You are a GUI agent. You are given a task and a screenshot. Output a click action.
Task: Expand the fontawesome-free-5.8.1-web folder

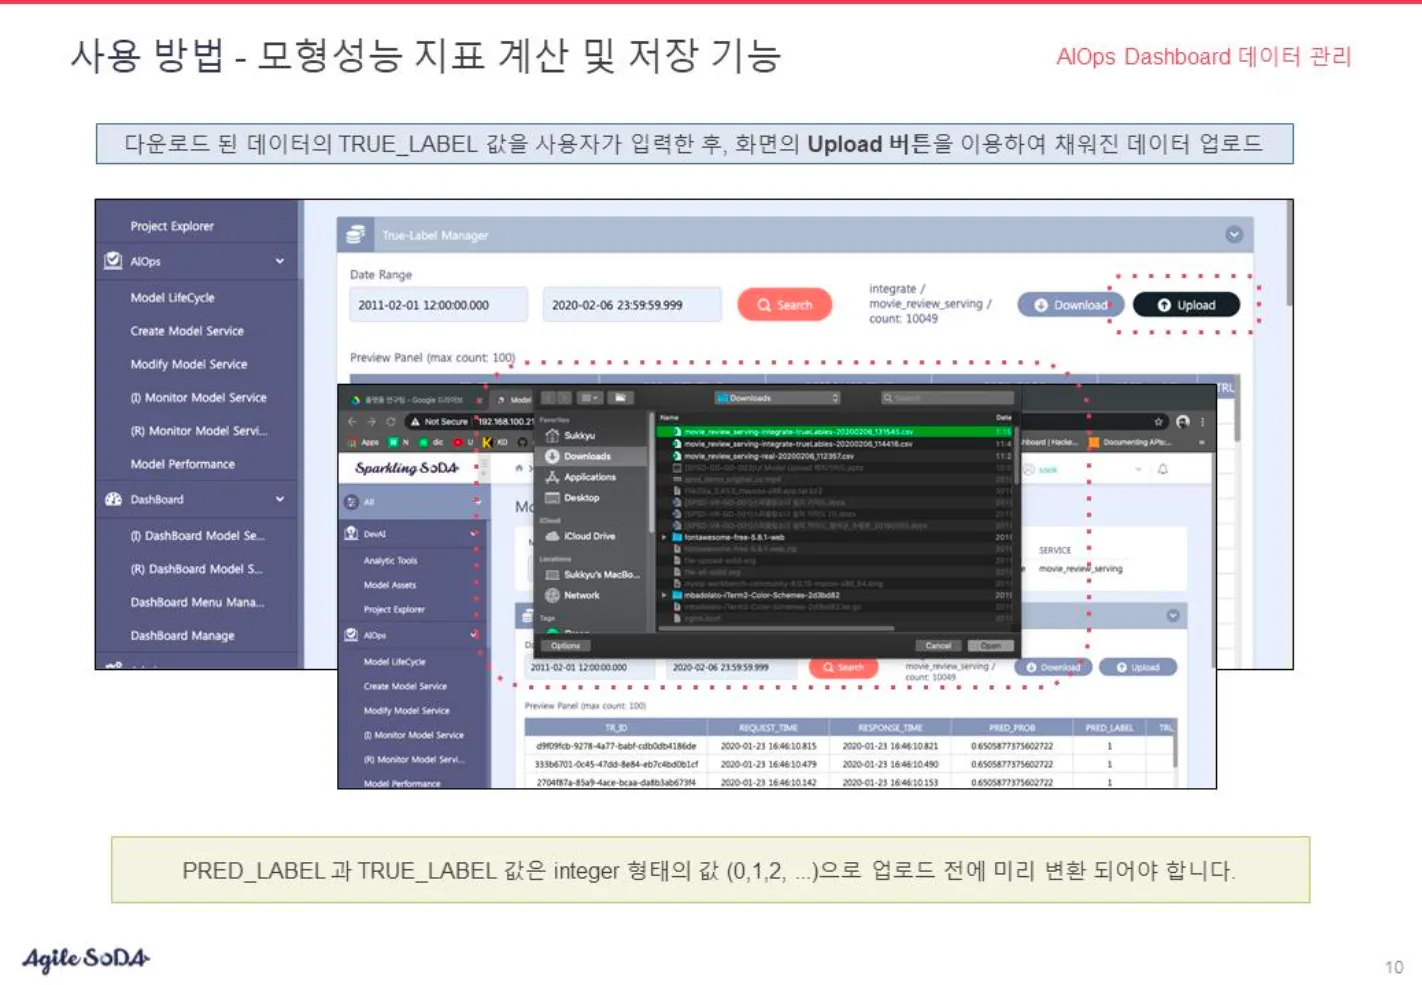pyautogui.click(x=664, y=537)
